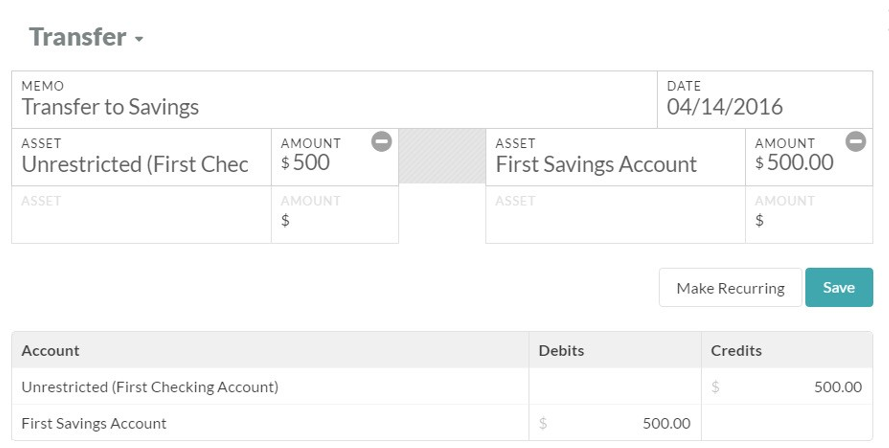Edit the $500 amount on the left side
Screen dimensions: 889x448
coord(335,157)
